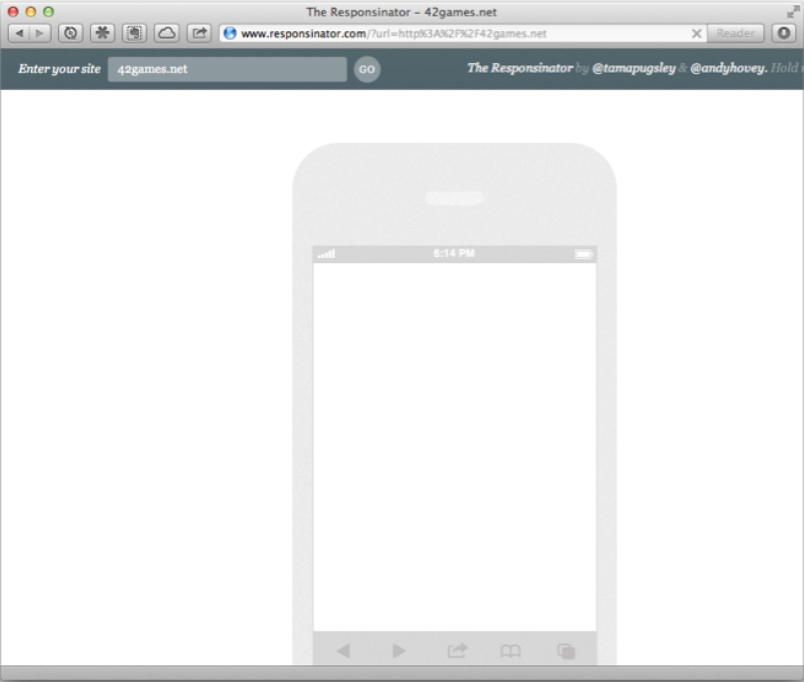Click the forward arrow in phone mockup
The image size is (804, 682).
point(399,651)
